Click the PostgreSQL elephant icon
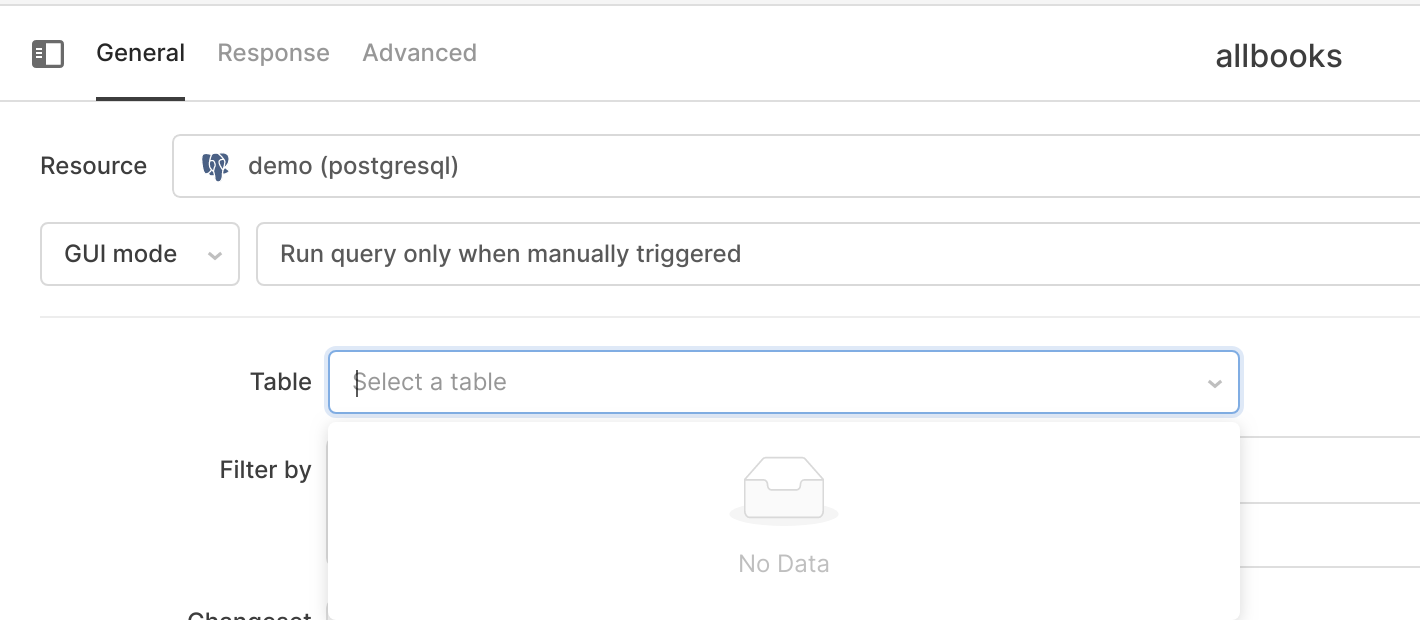Screen dimensions: 1420x620 (215, 166)
